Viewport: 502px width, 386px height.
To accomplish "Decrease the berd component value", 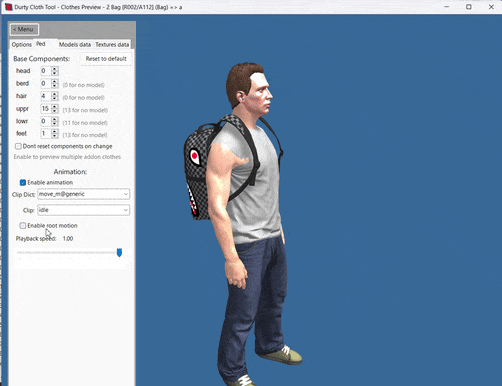I will tap(55, 86).
